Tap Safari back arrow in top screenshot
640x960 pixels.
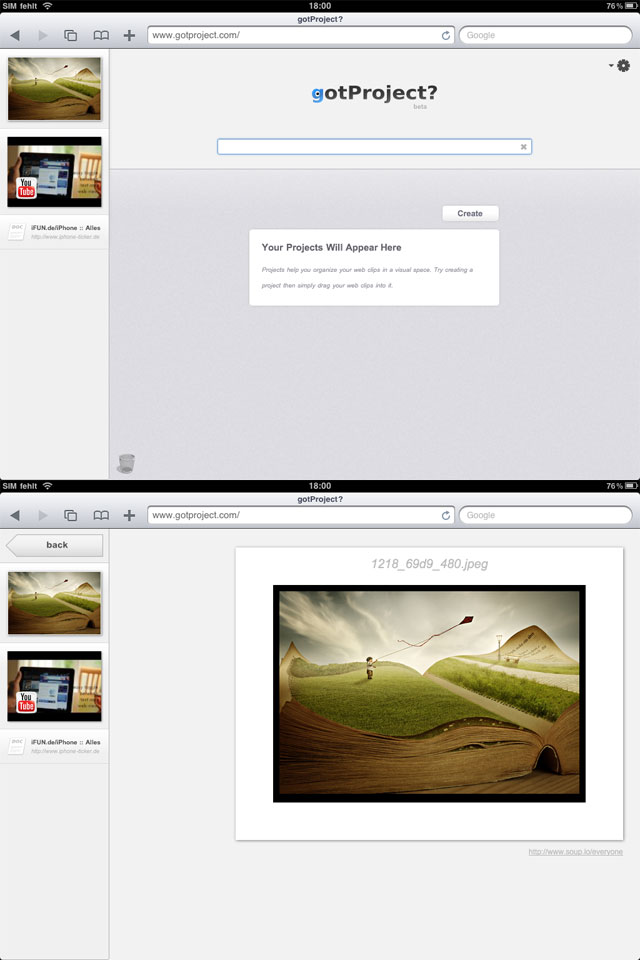click(15, 36)
